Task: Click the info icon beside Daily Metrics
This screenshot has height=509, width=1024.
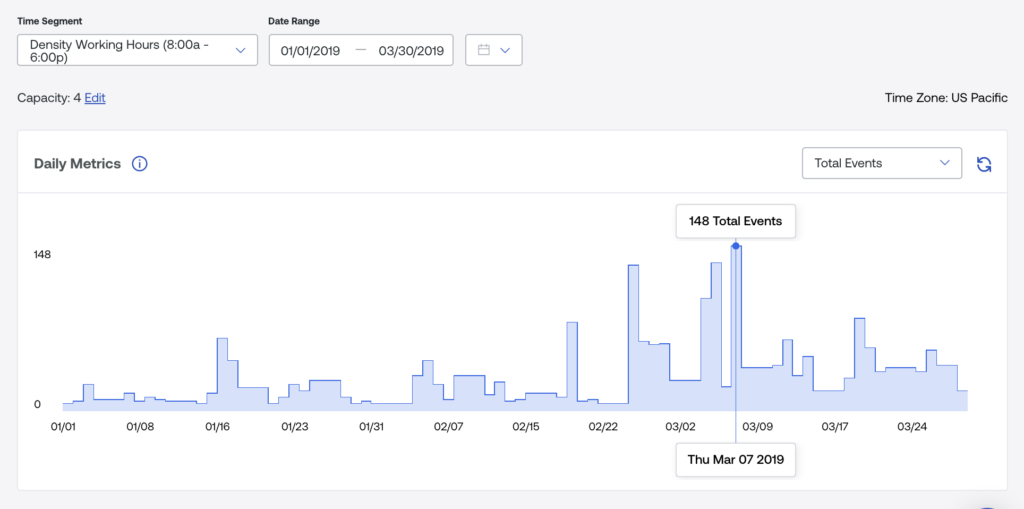Action: tap(140, 164)
